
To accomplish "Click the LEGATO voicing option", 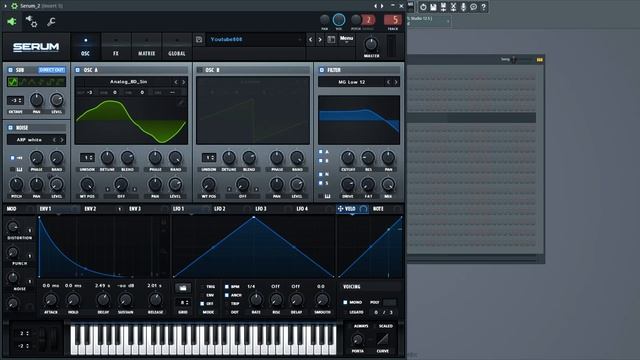I will point(356,312).
